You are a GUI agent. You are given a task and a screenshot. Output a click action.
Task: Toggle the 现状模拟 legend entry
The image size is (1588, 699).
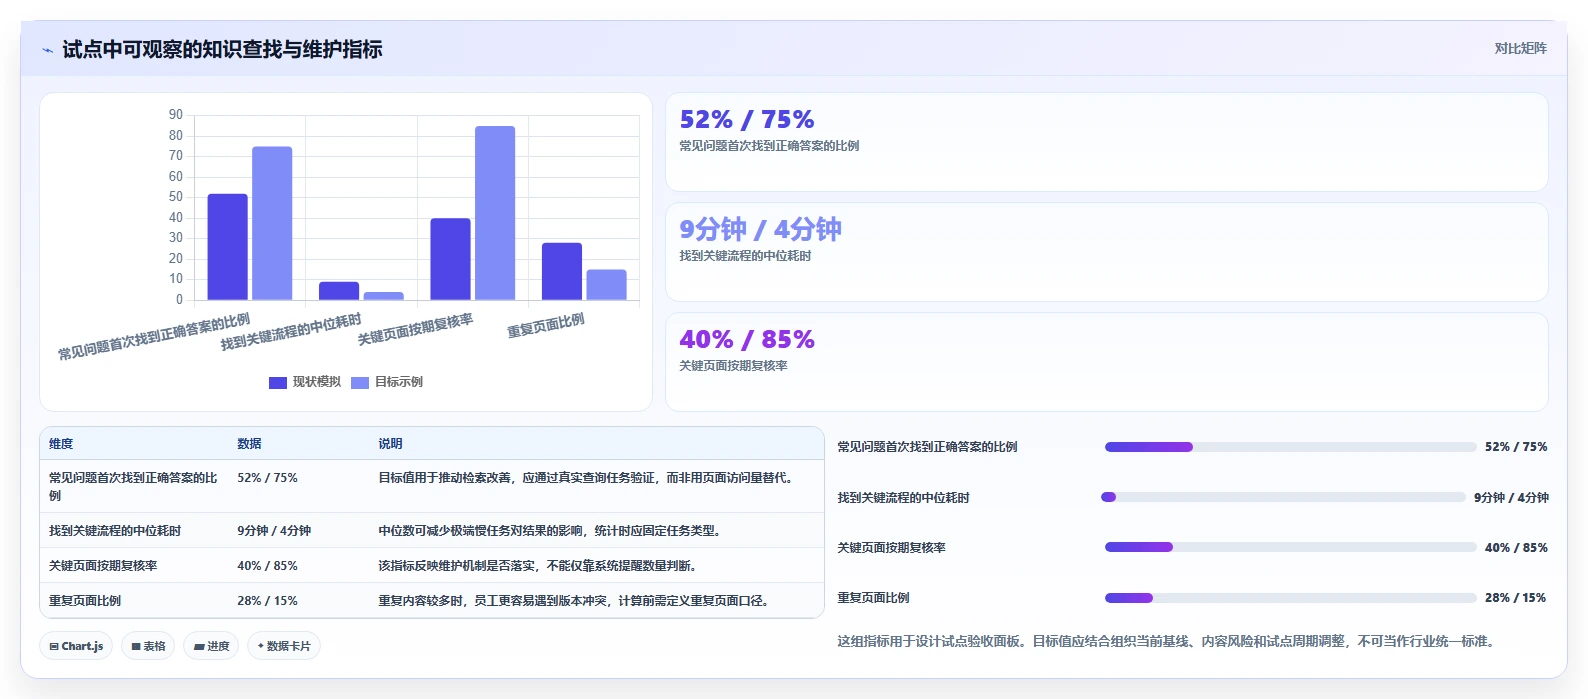coord(305,382)
